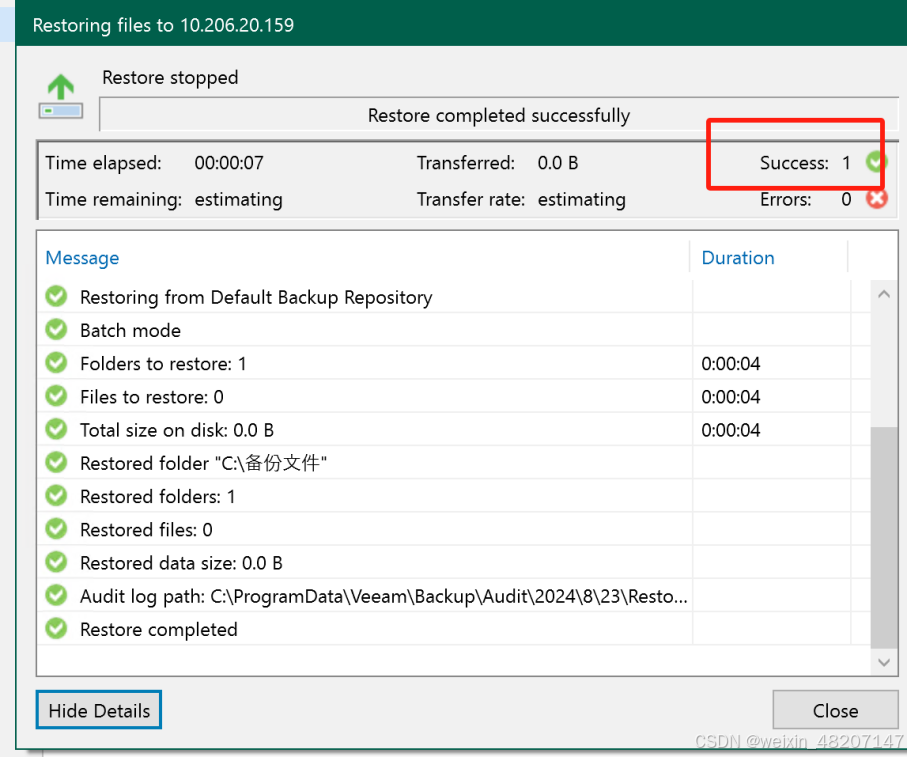Click check icon beside Restored data size

(56, 562)
